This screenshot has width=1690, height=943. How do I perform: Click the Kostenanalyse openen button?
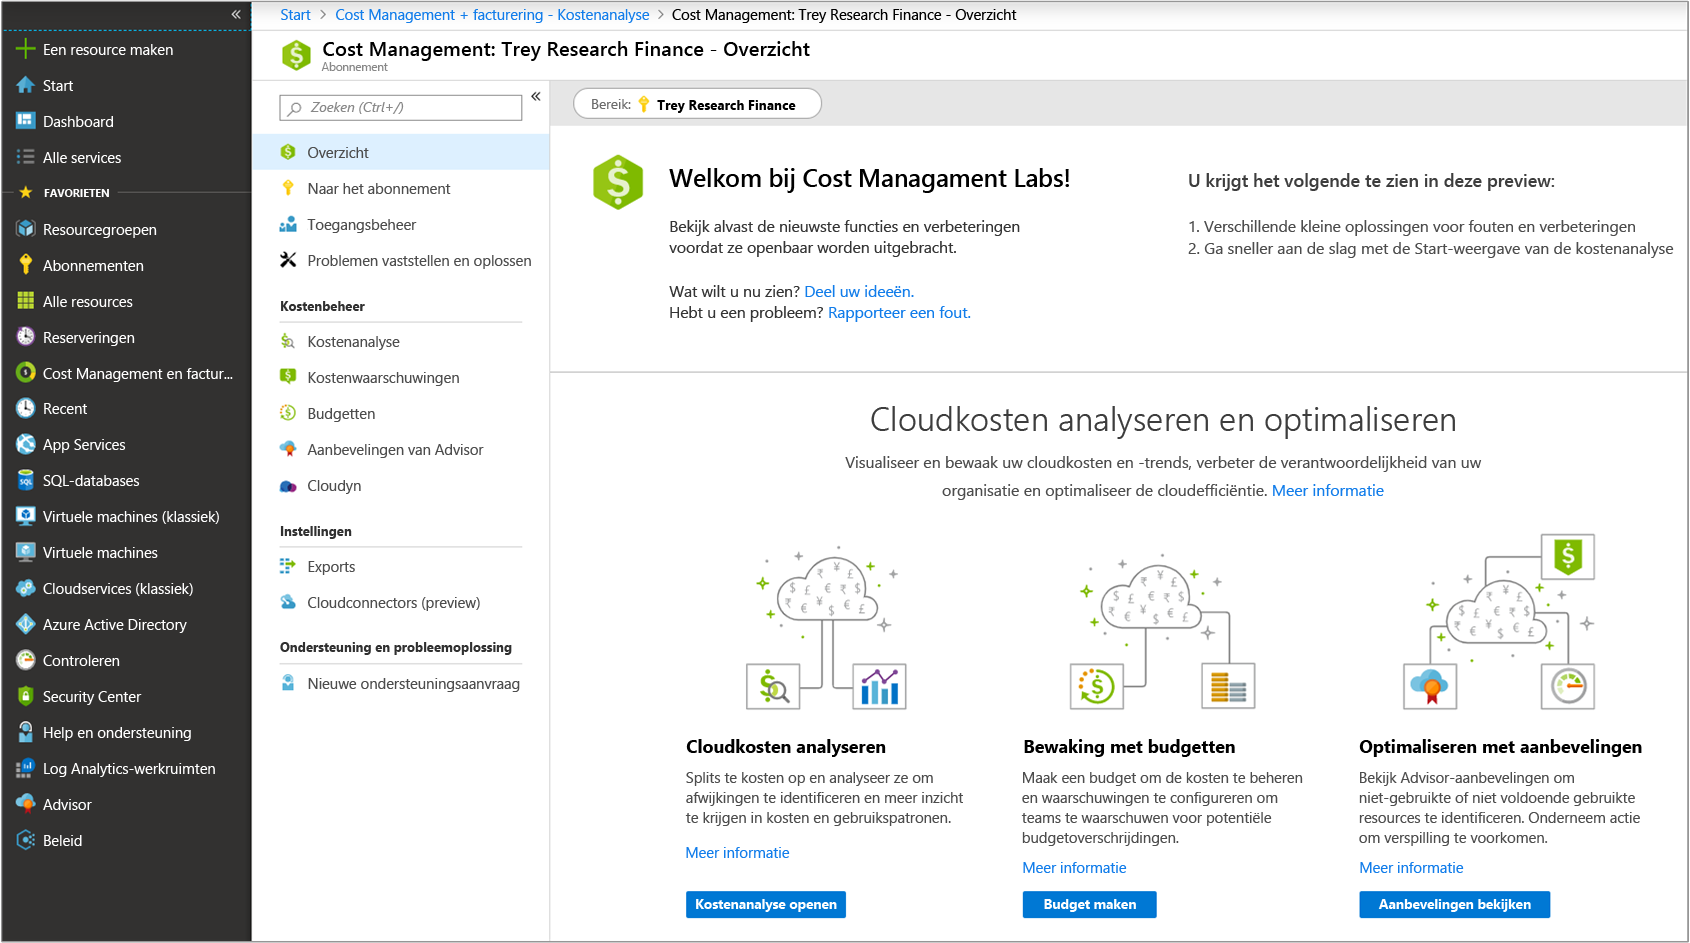pos(766,904)
